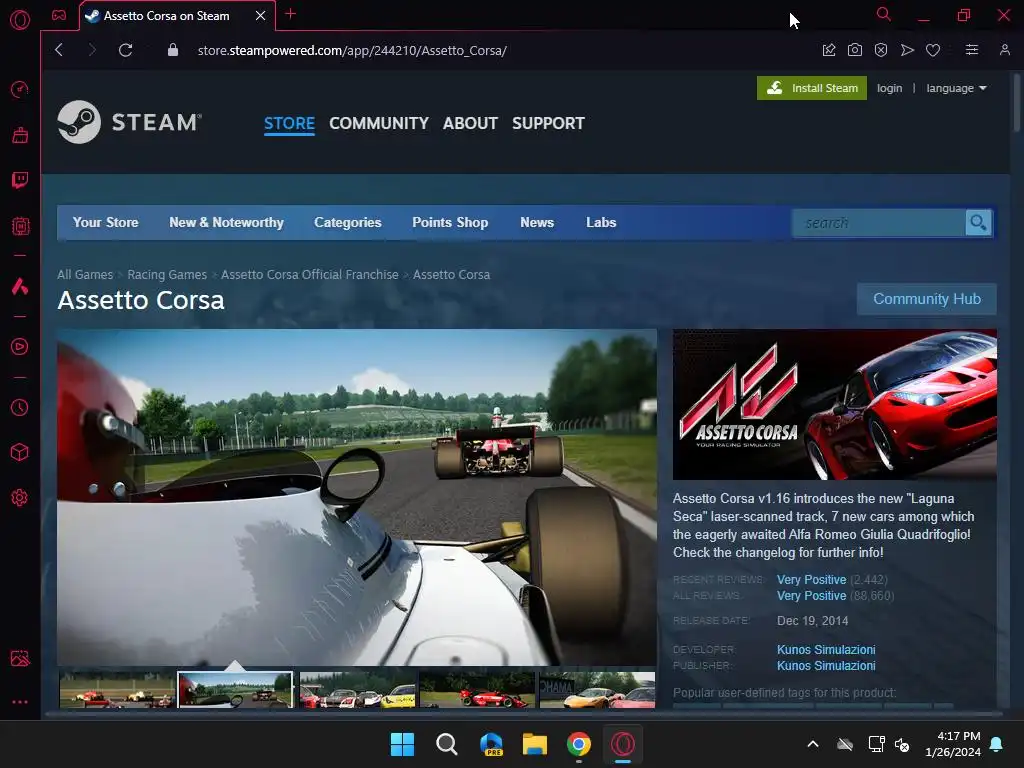Open New & Noteworthy menu

point(227,223)
